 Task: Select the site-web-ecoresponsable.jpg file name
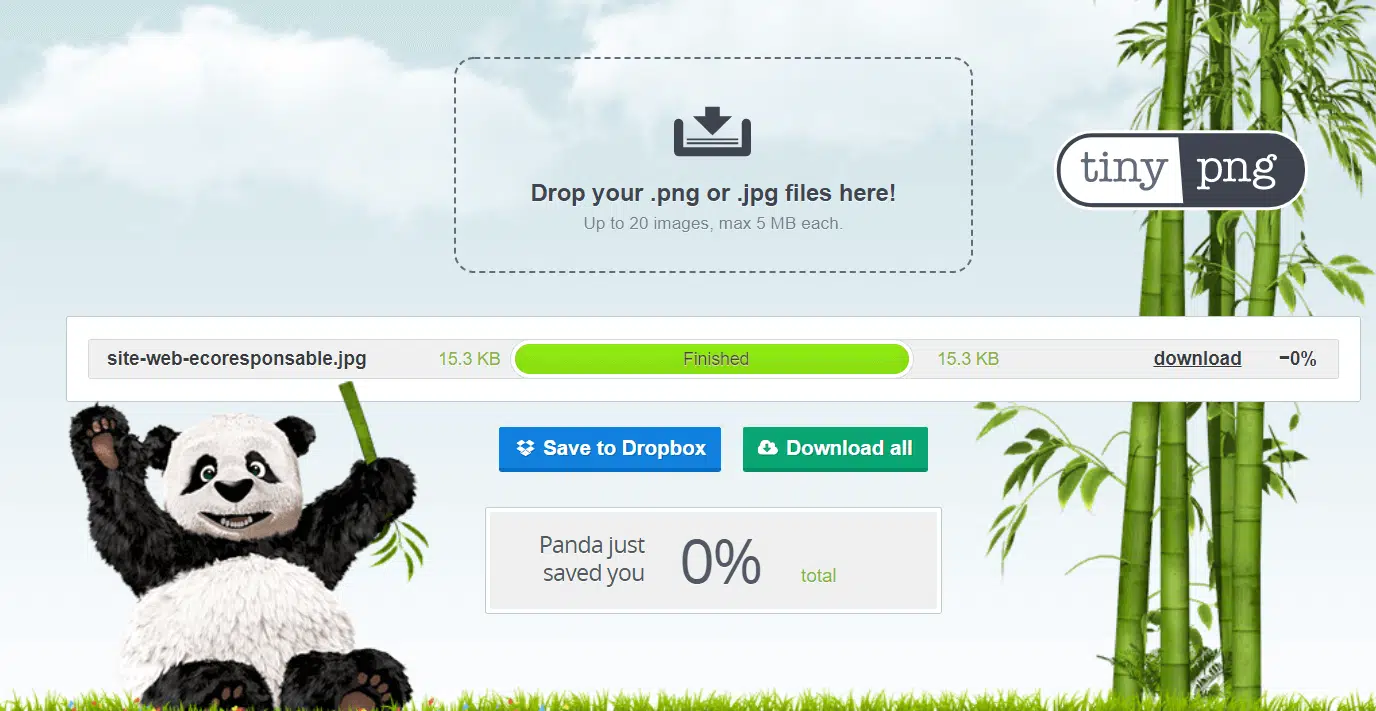(237, 359)
